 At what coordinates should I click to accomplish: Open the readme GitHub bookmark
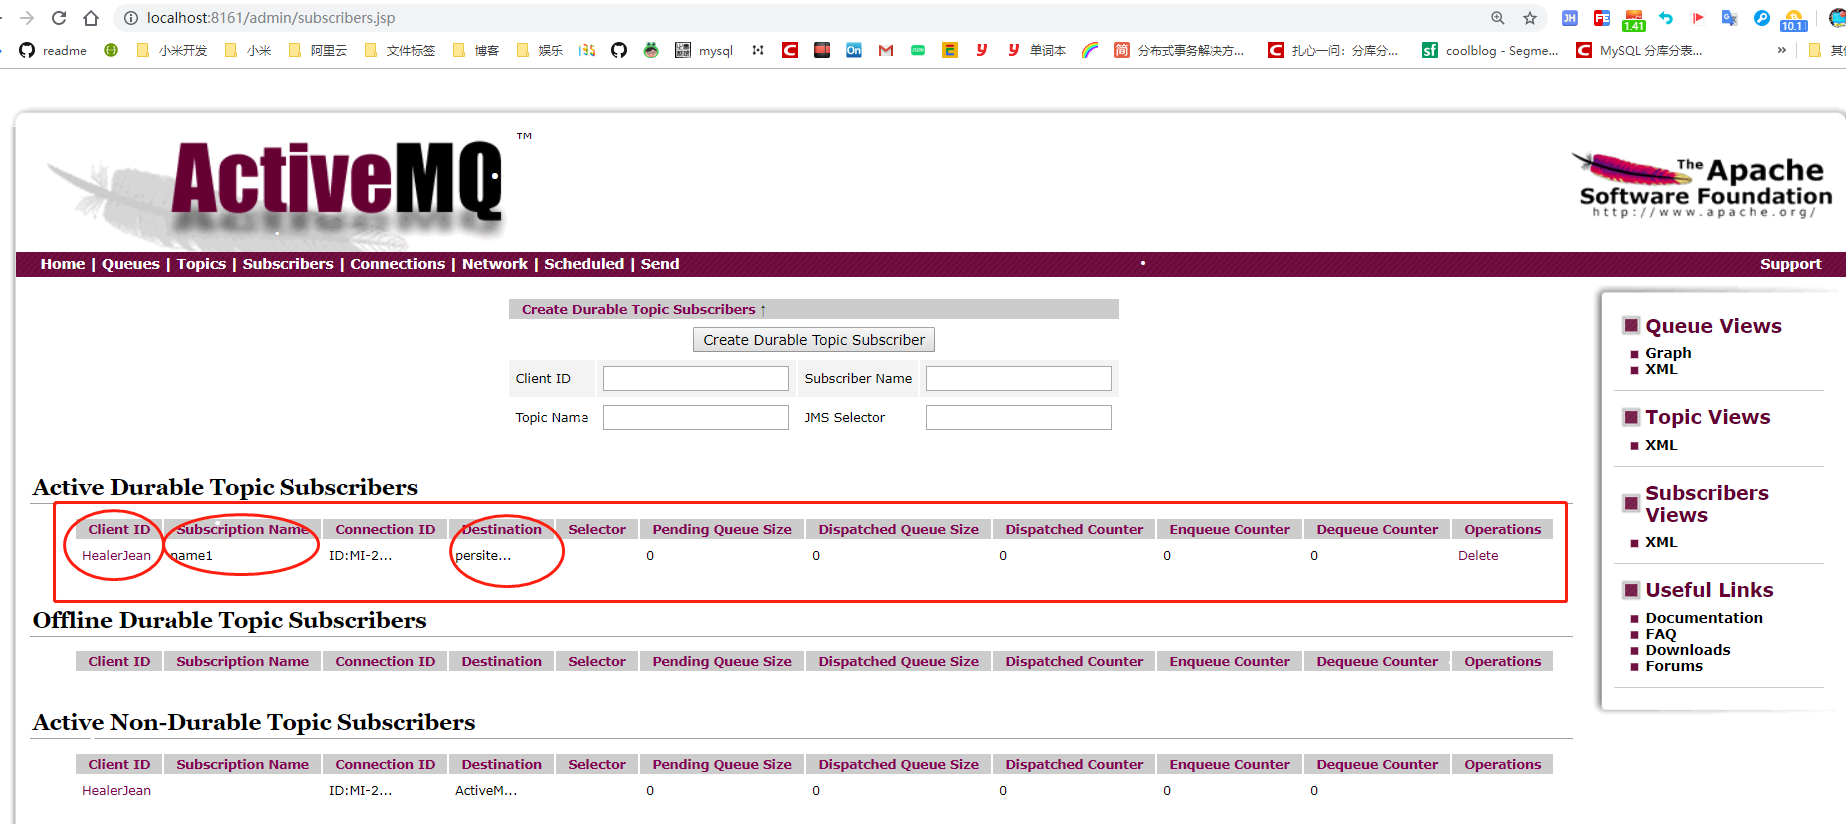tap(53, 50)
